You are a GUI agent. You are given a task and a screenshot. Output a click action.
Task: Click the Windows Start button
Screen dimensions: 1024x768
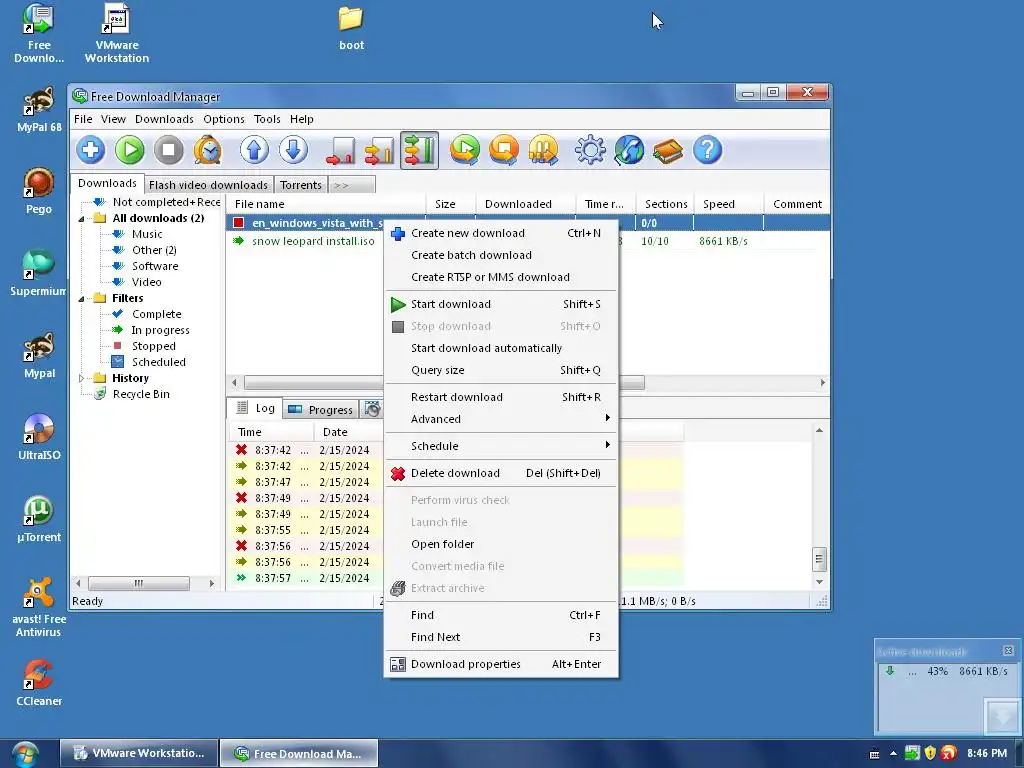pyautogui.click(x=24, y=754)
